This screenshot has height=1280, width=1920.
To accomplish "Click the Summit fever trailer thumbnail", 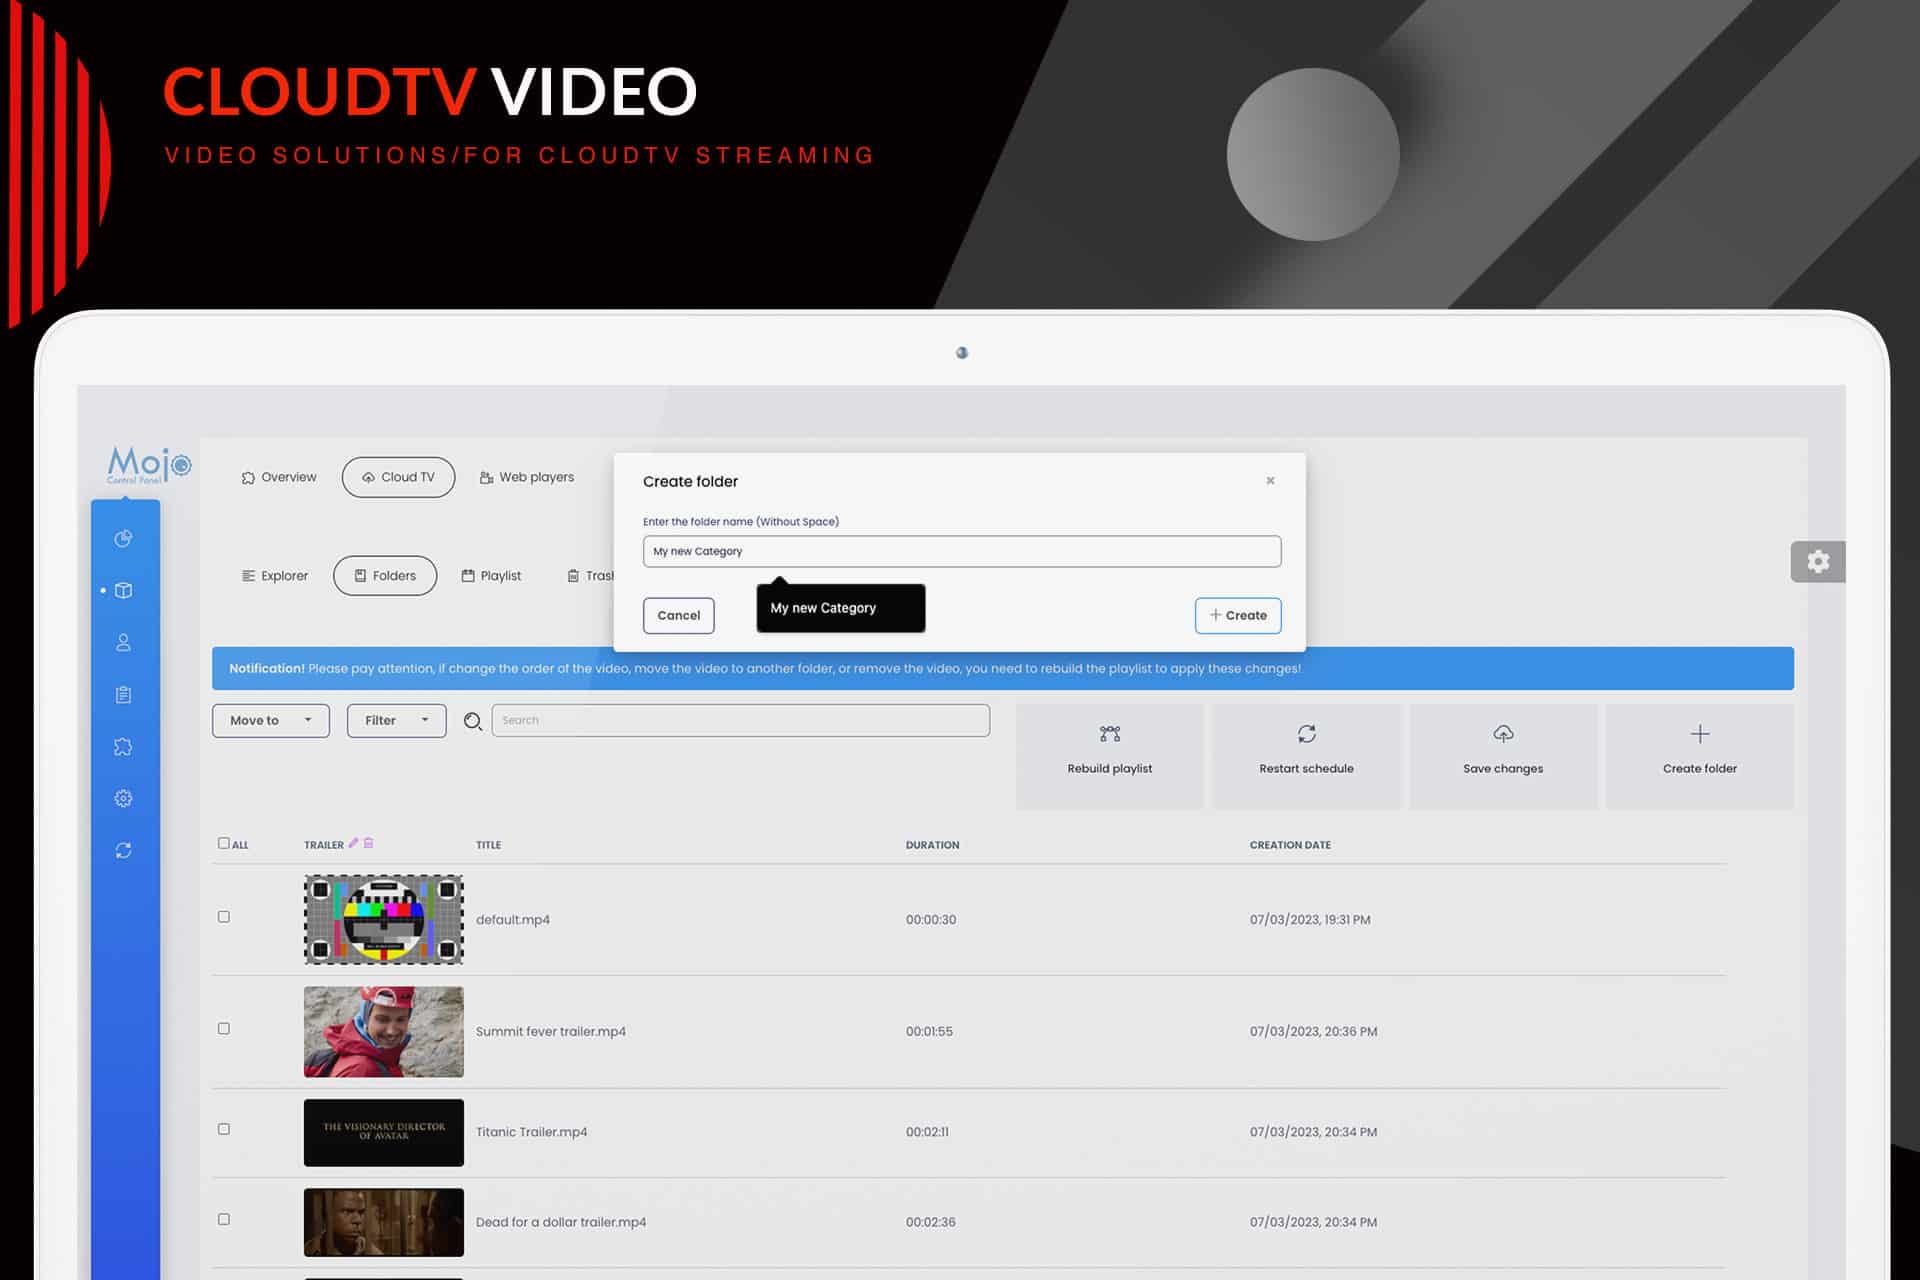I will [384, 1032].
